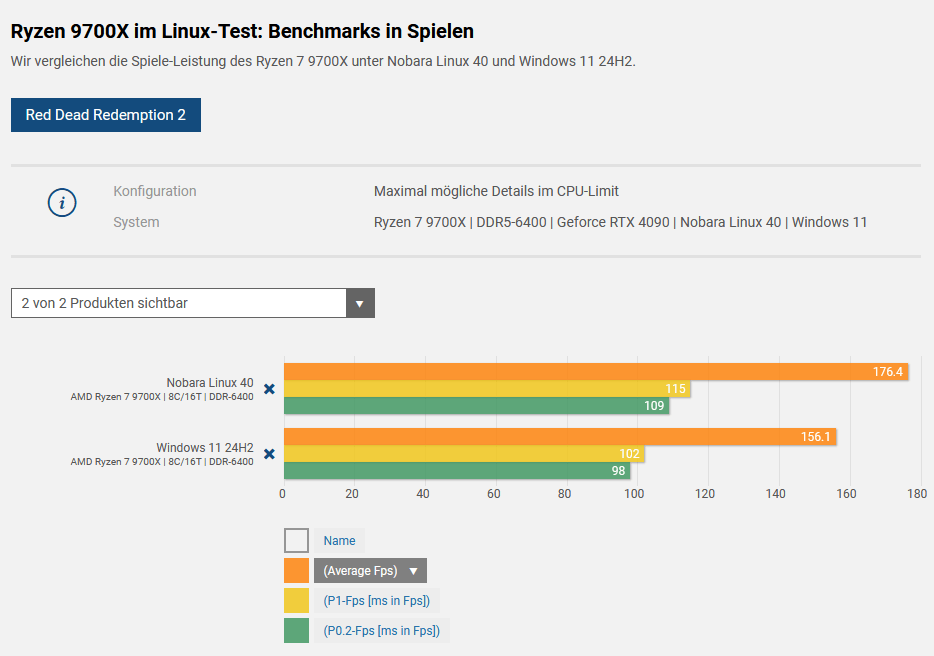934x656 pixels.
Task: Click the orange Average Fps color swatch
Action: point(296,571)
